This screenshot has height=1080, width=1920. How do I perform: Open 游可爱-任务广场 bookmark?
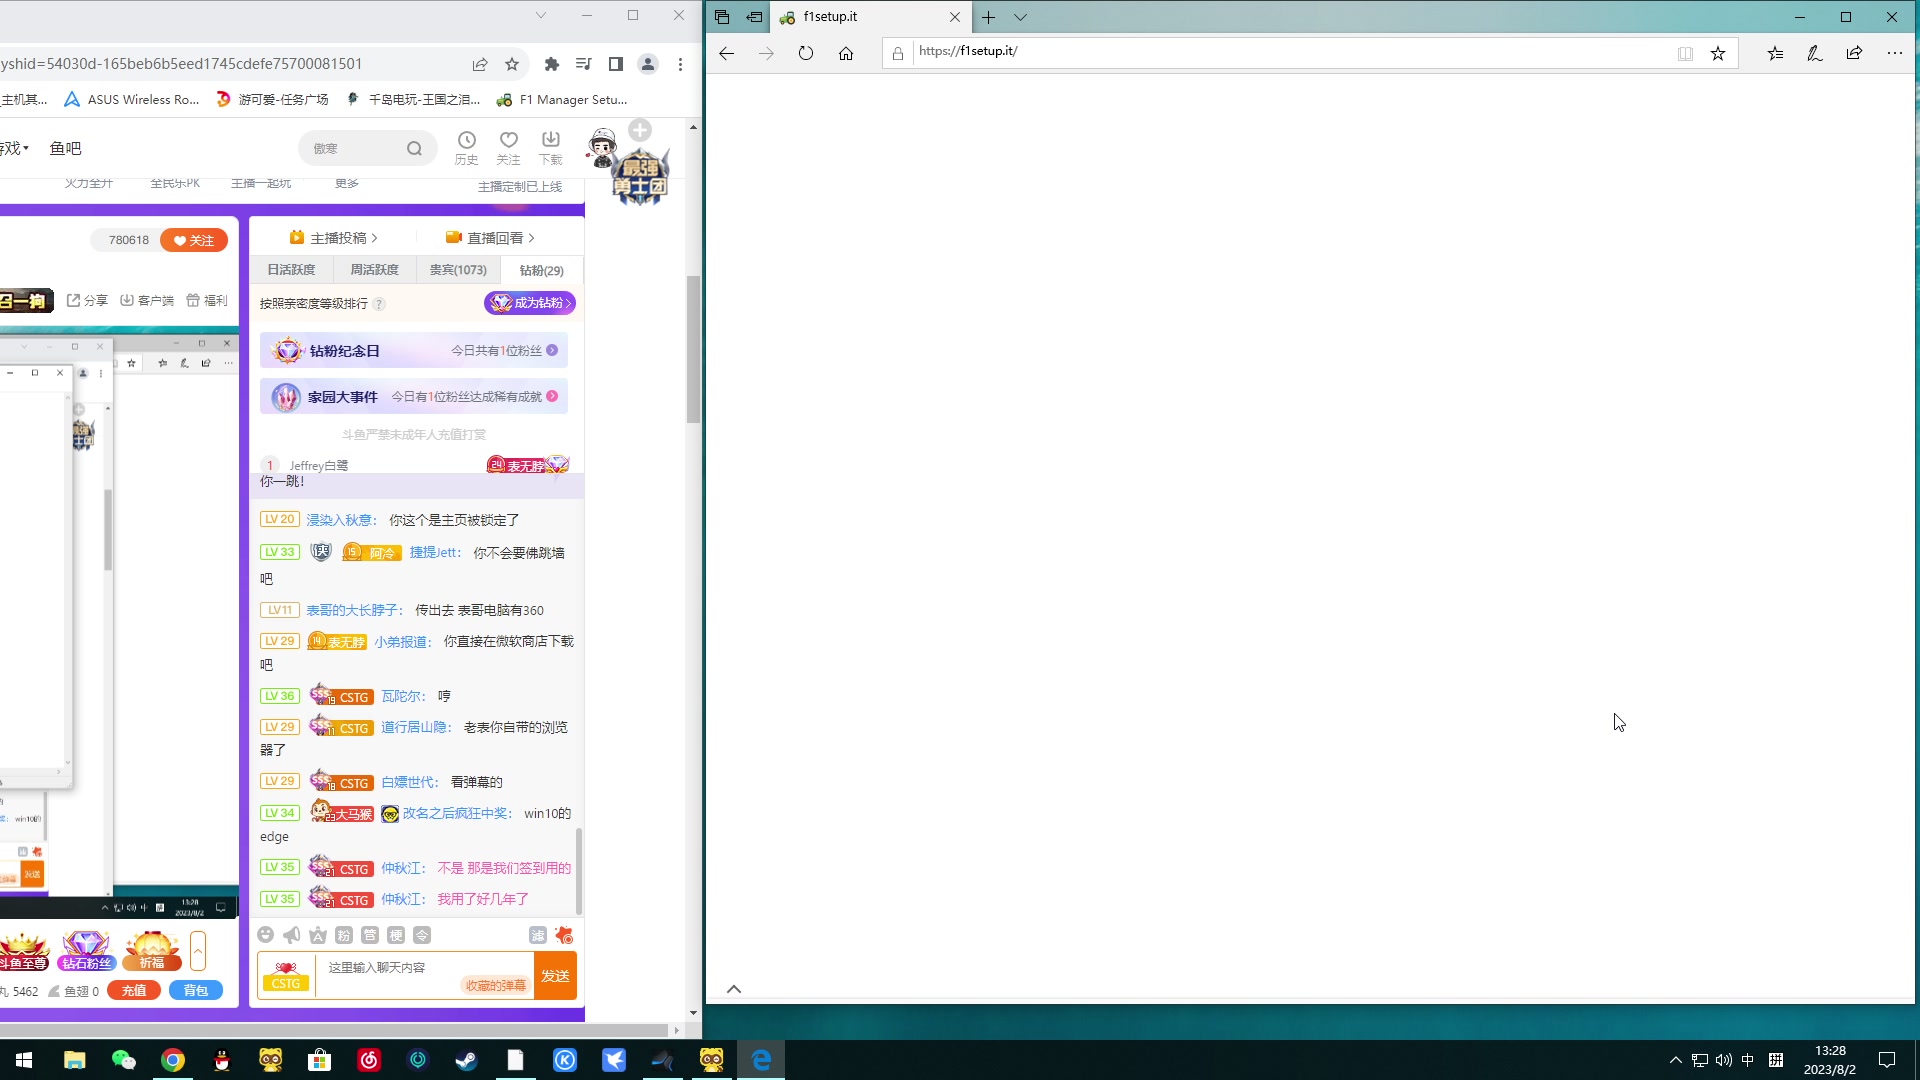pos(273,100)
